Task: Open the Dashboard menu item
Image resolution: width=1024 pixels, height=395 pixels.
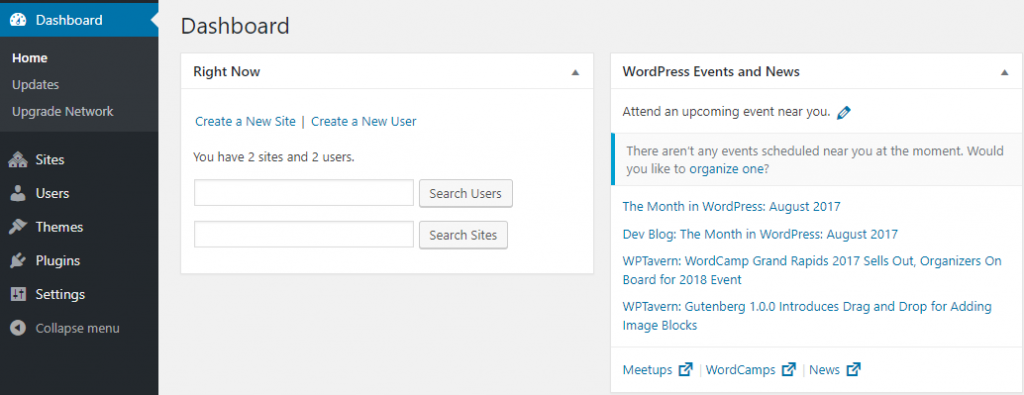Action: [x=79, y=20]
